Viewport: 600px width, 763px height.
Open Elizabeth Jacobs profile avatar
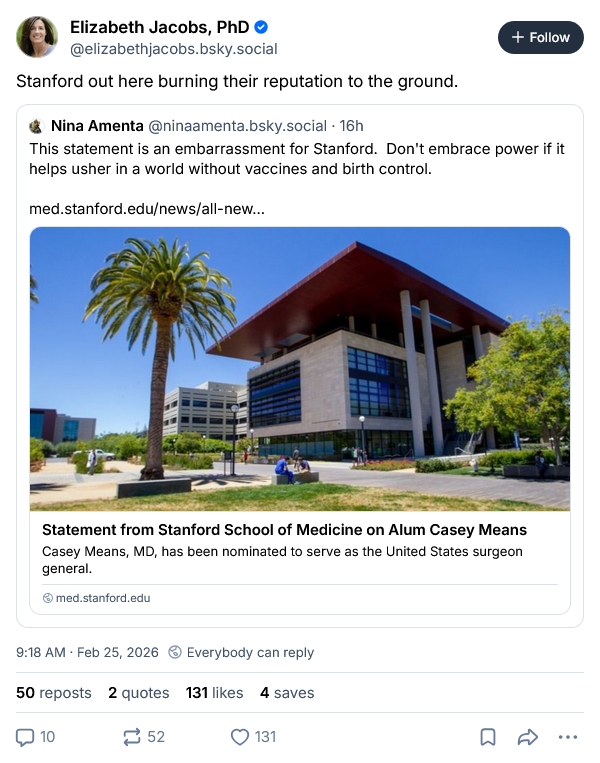(37, 37)
